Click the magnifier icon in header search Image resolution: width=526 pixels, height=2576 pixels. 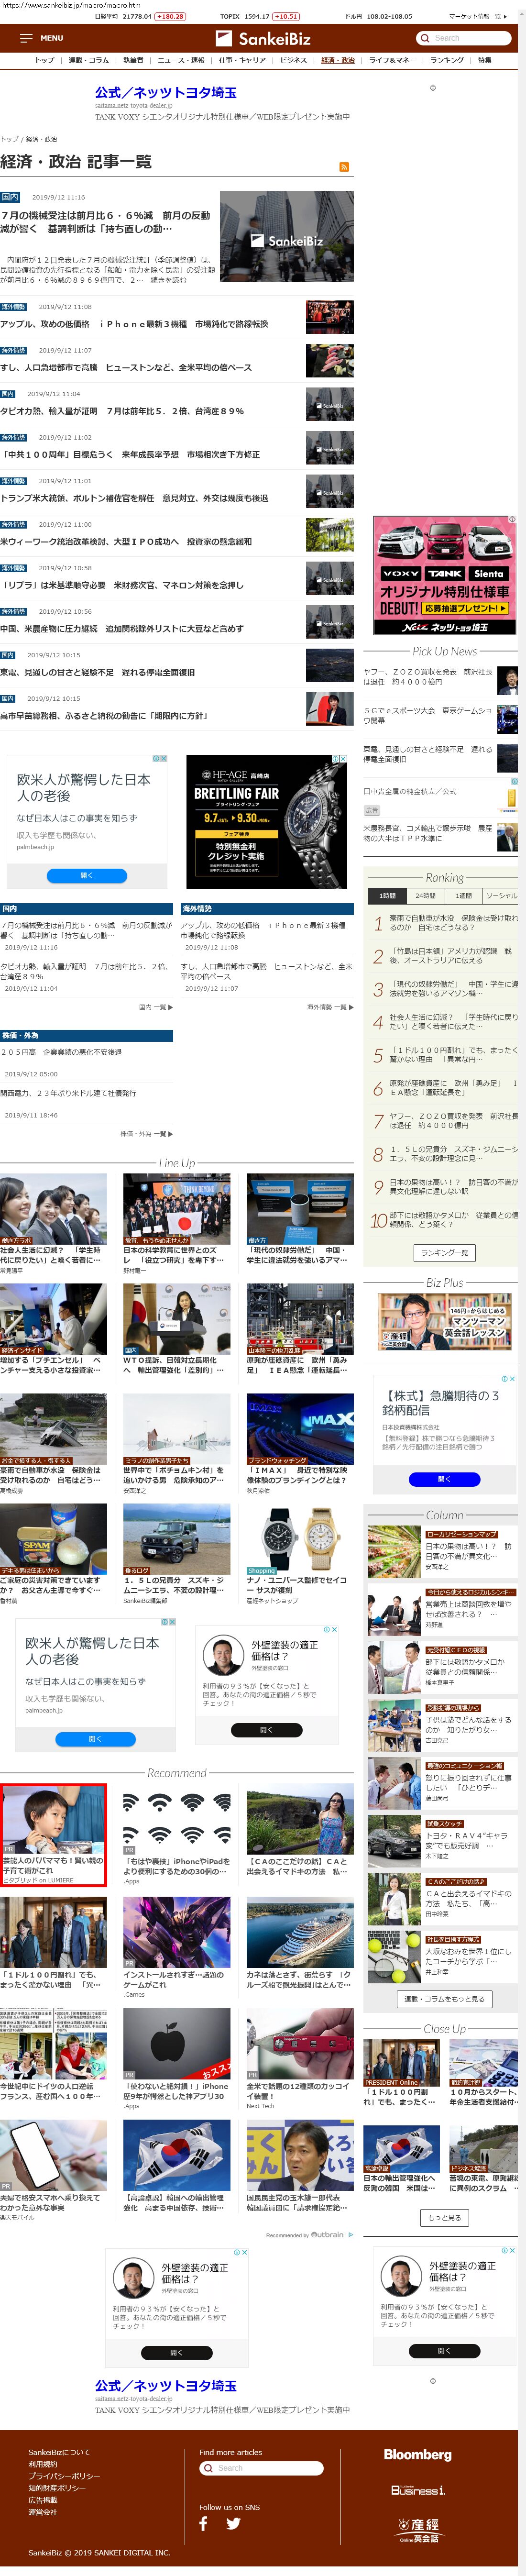[425, 38]
